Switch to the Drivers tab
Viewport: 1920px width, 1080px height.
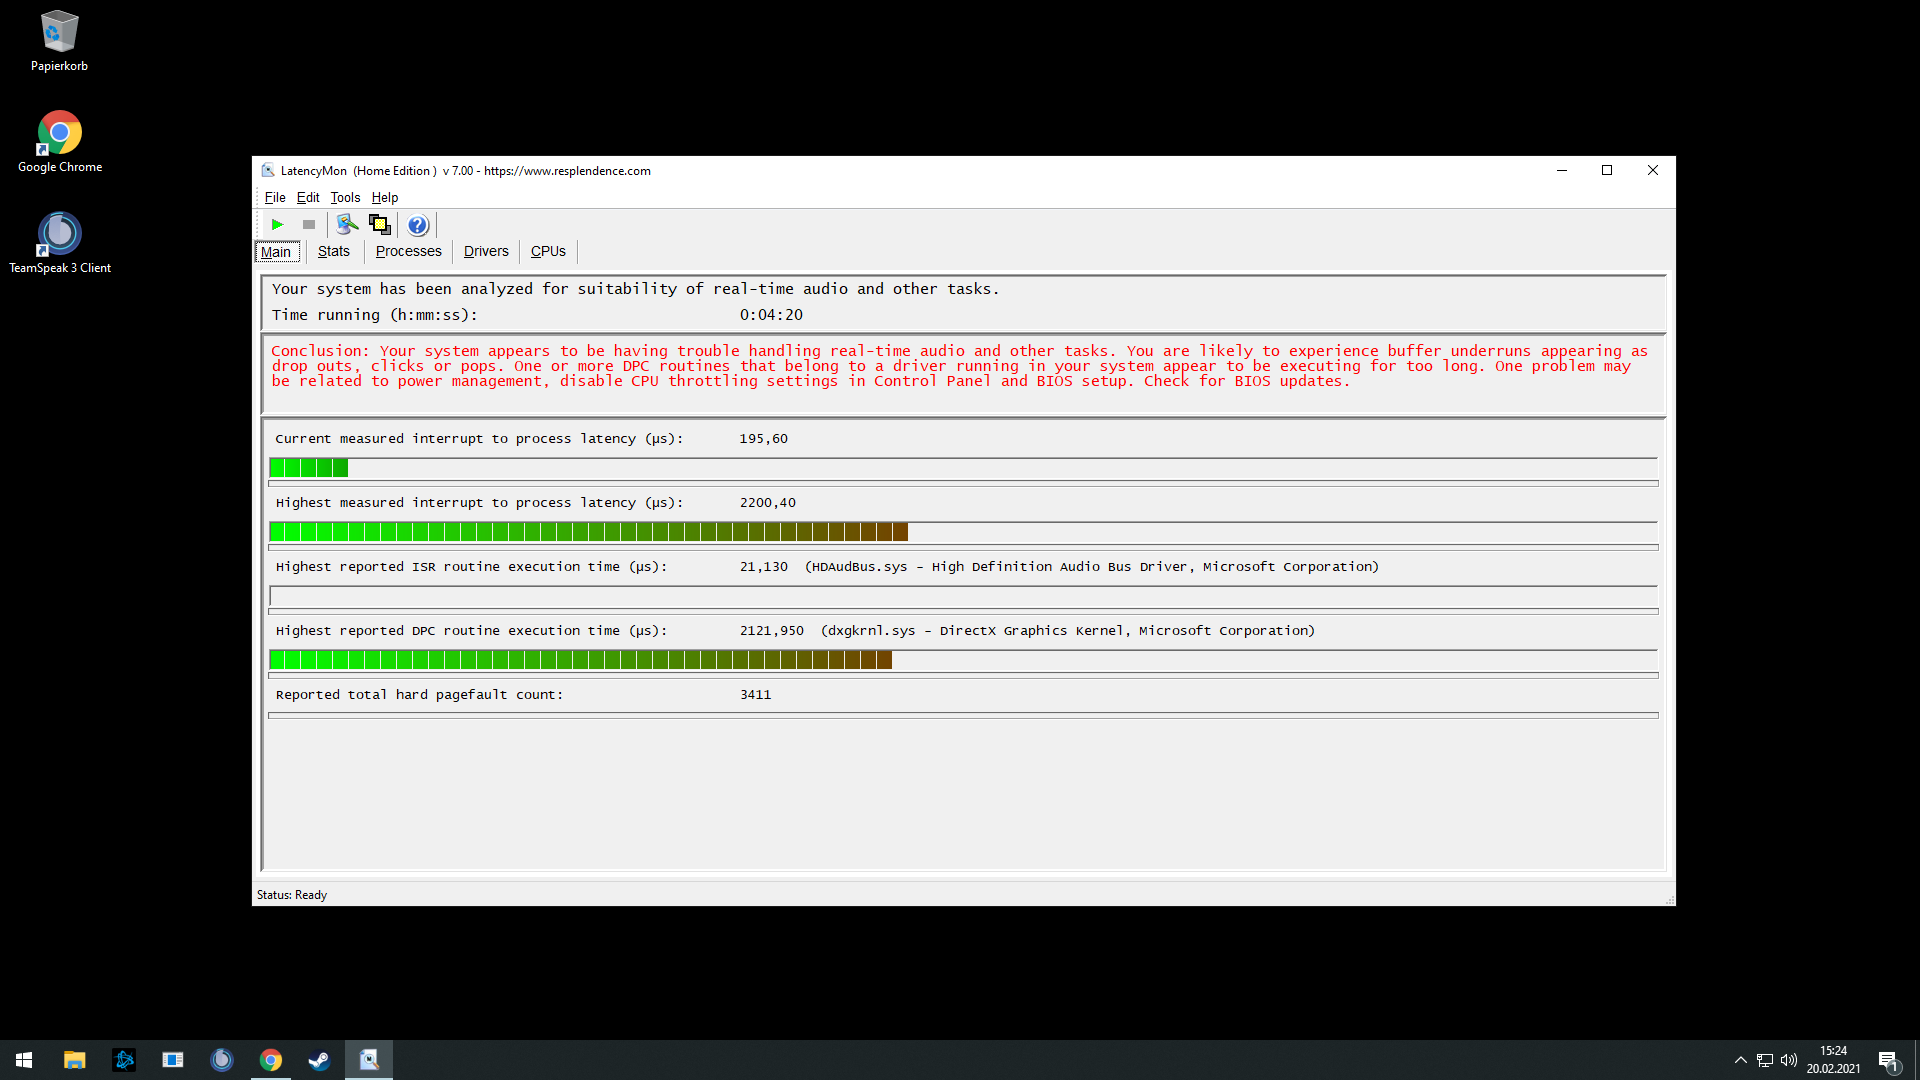click(486, 251)
